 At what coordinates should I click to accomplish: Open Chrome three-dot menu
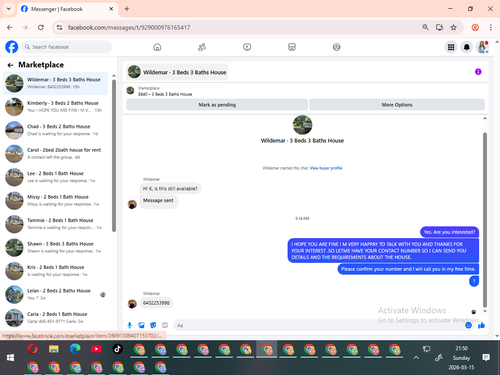pos(491,27)
